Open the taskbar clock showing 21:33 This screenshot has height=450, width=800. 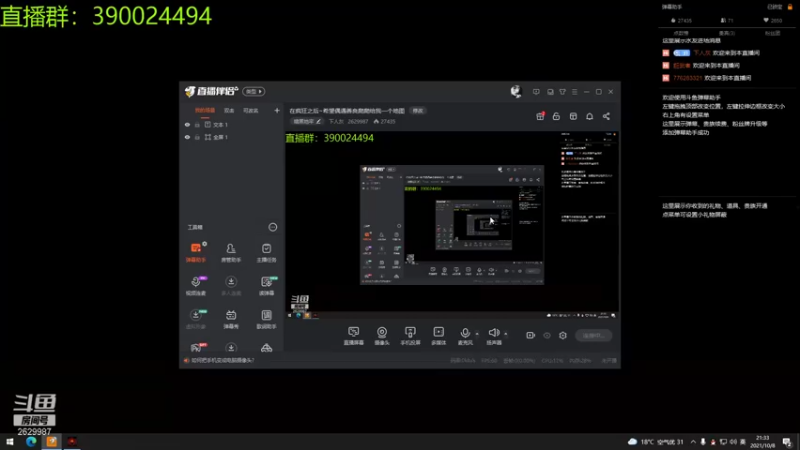[762, 442]
